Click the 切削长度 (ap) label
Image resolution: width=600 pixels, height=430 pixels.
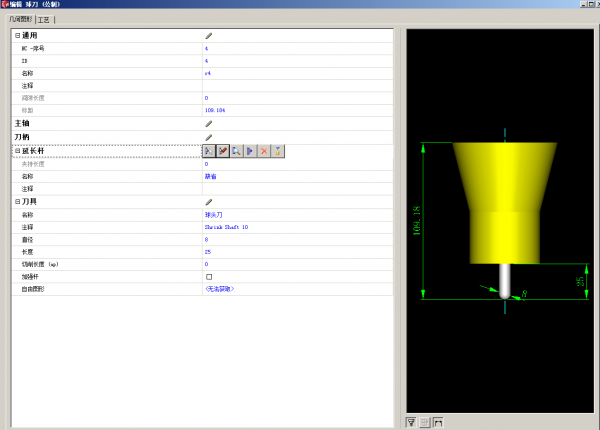tap(40, 264)
